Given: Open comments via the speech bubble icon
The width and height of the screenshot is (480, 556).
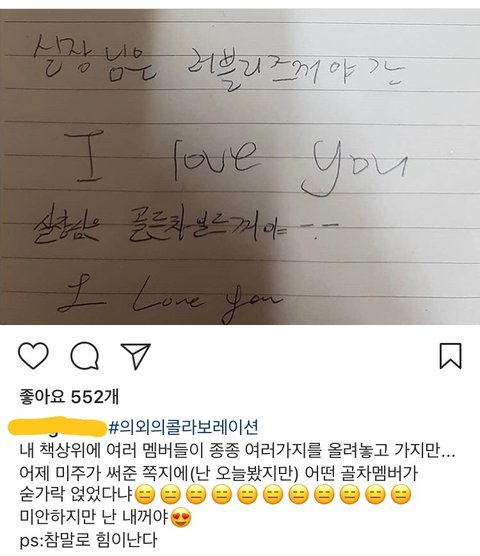Looking at the screenshot, I should coord(84,356).
